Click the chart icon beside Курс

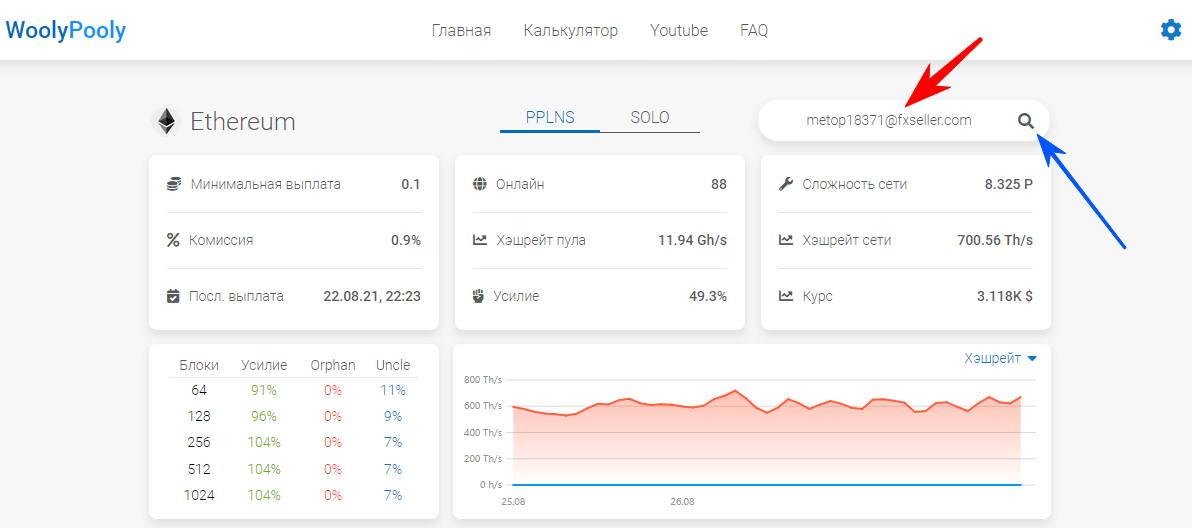coord(786,296)
